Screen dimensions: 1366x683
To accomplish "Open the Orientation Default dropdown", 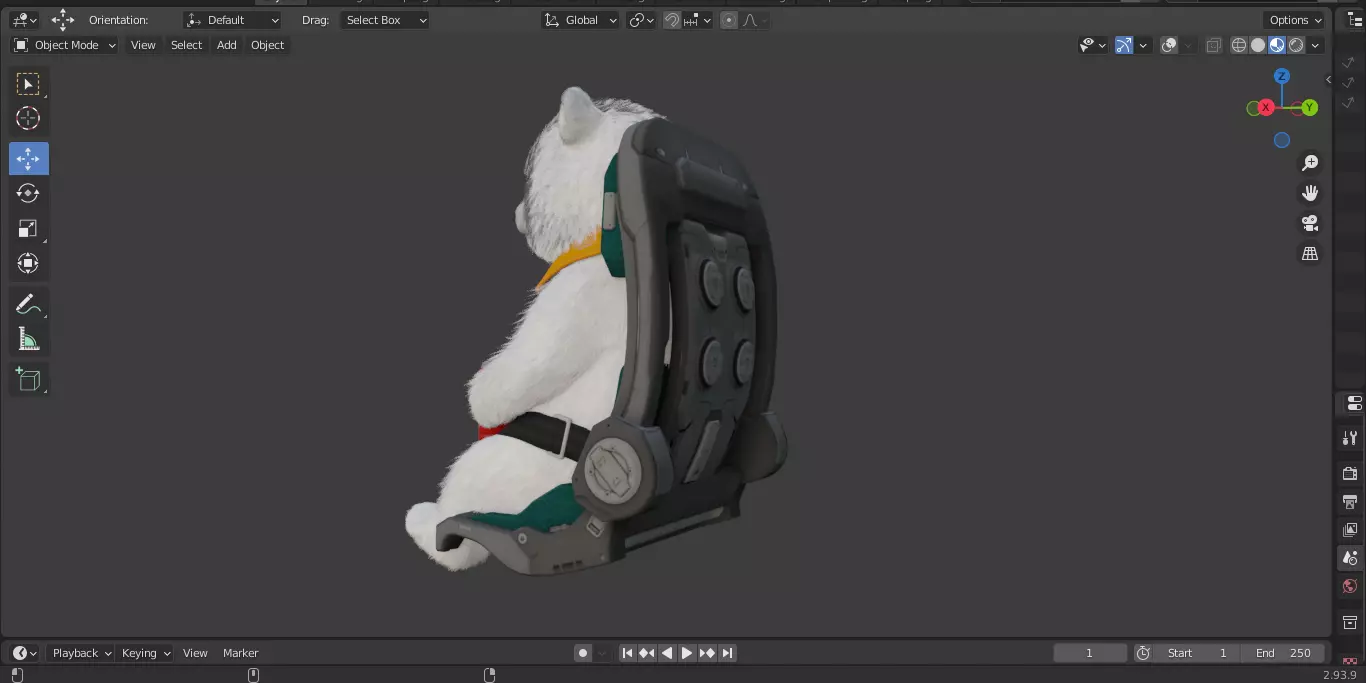I will (233, 20).
